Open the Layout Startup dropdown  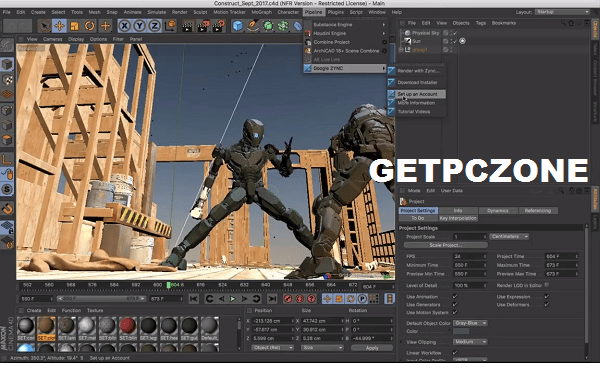pos(562,12)
